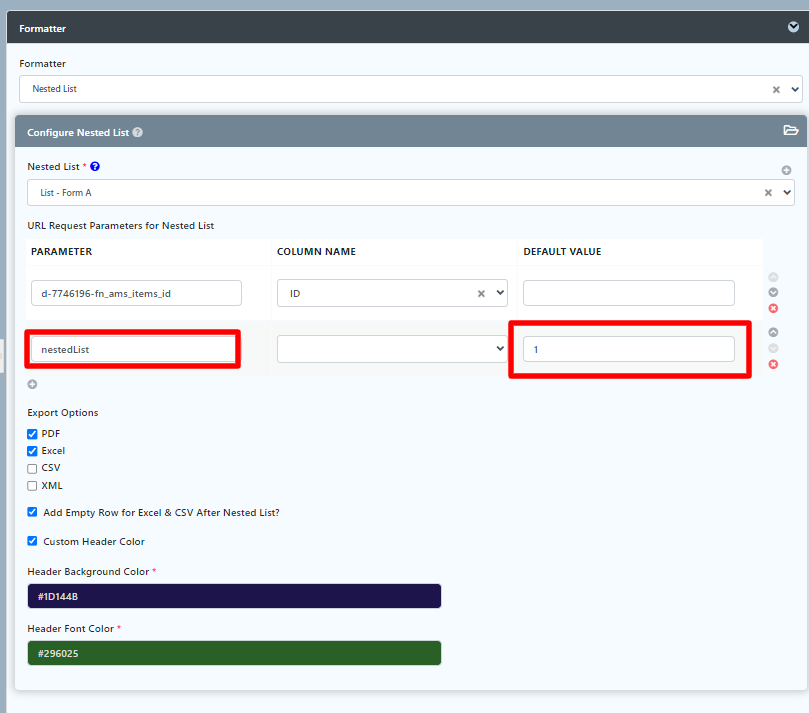Open the blue help icon beside Nested List

pyautogui.click(x=95, y=166)
